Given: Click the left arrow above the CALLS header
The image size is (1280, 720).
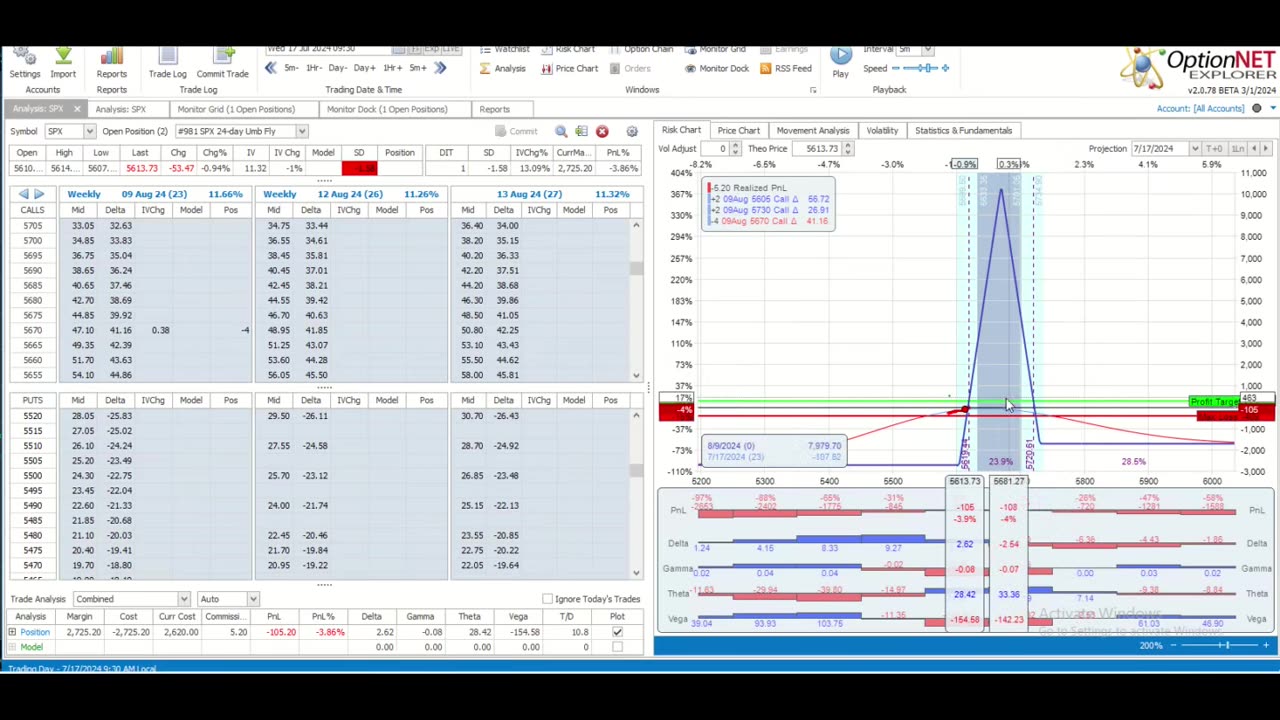Looking at the screenshot, I should (x=24, y=194).
